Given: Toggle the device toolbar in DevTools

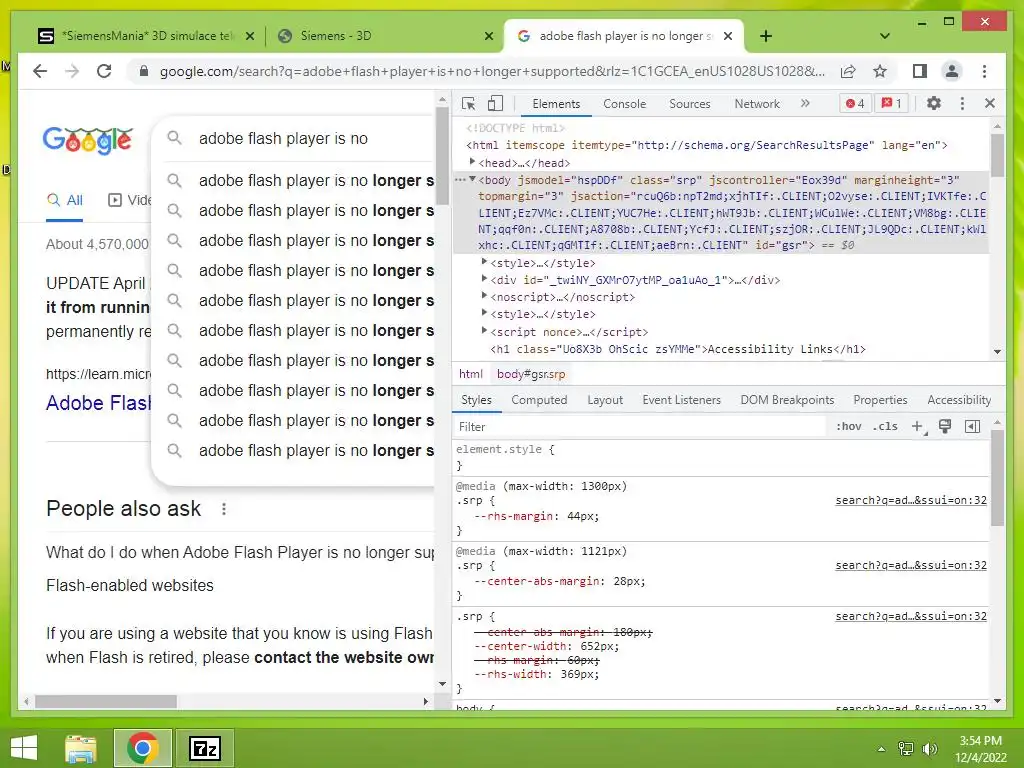Looking at the screenshot, I should [496, 103].
